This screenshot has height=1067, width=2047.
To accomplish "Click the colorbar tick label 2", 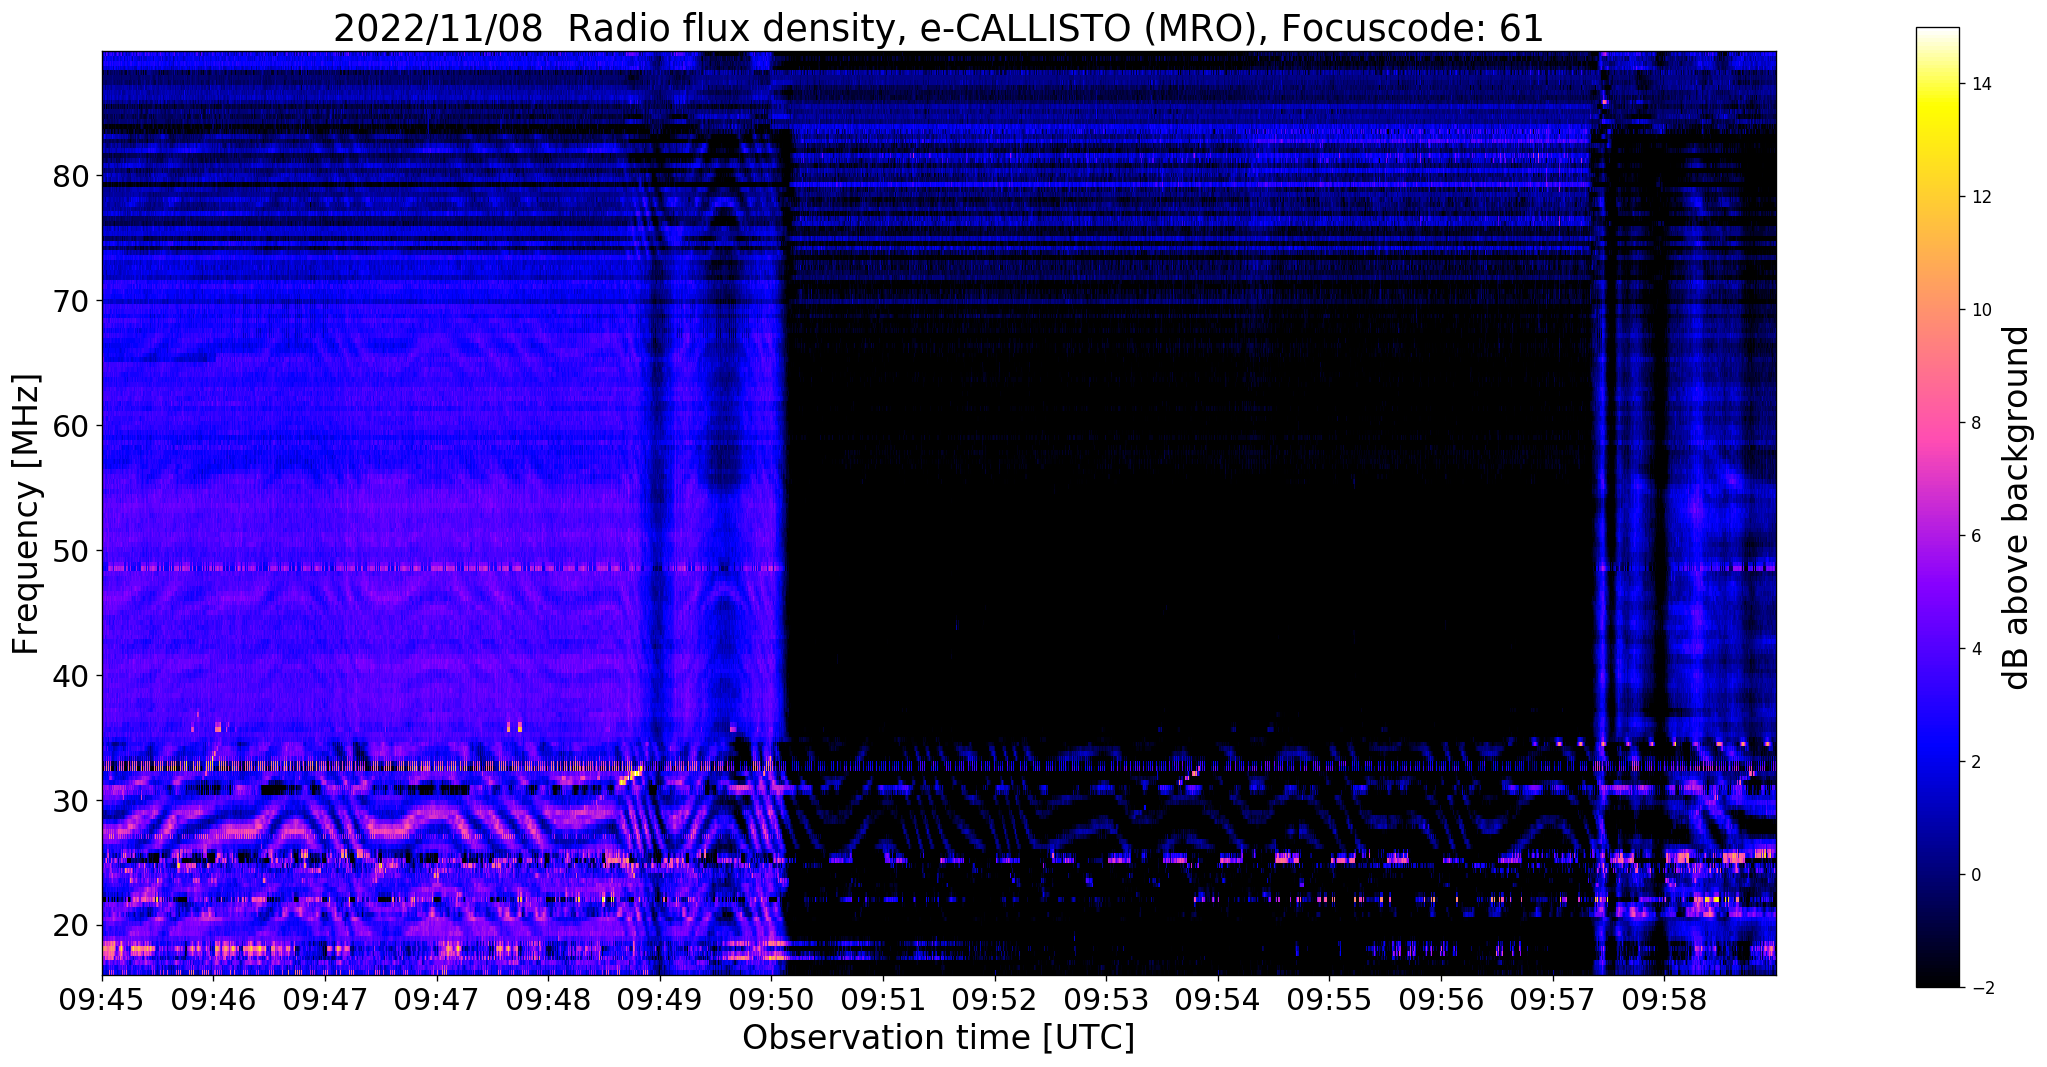I will (1975, 762).
